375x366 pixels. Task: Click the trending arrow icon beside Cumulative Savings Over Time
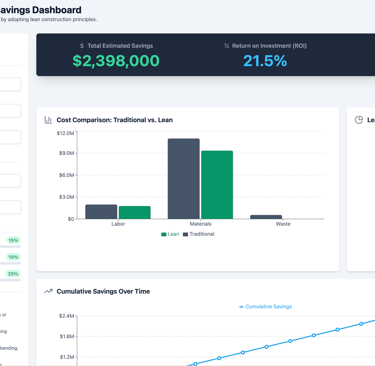pyautogui.click(x=48, y=291)
